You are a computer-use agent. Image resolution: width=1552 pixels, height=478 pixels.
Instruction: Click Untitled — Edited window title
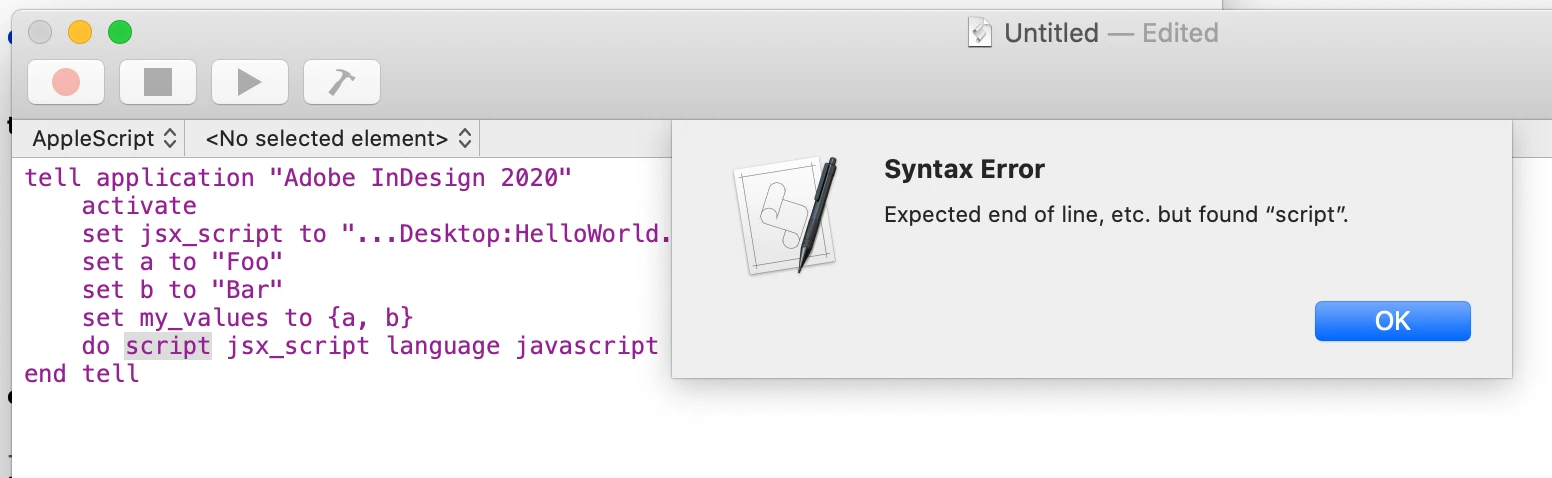pyautogui.click(x=1110, y=33)
